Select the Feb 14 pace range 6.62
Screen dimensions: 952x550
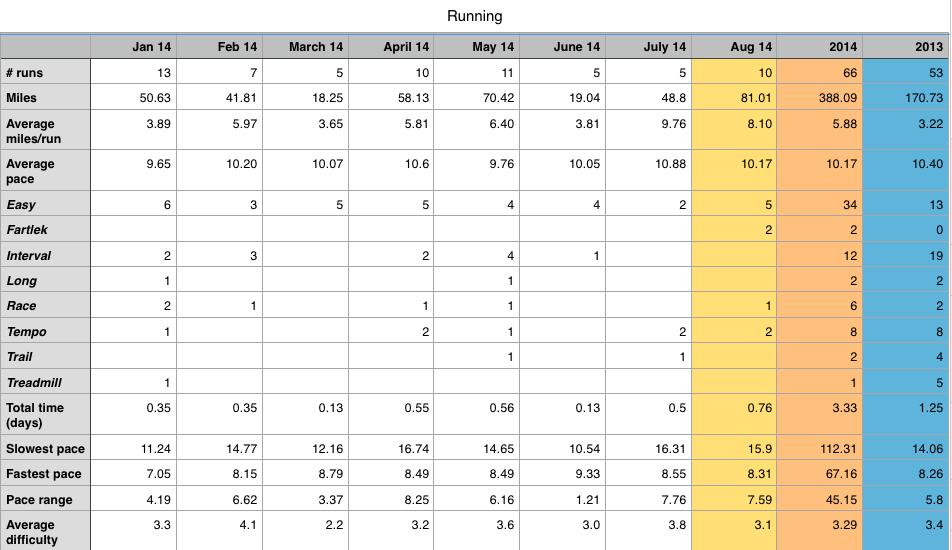[220, 499]
